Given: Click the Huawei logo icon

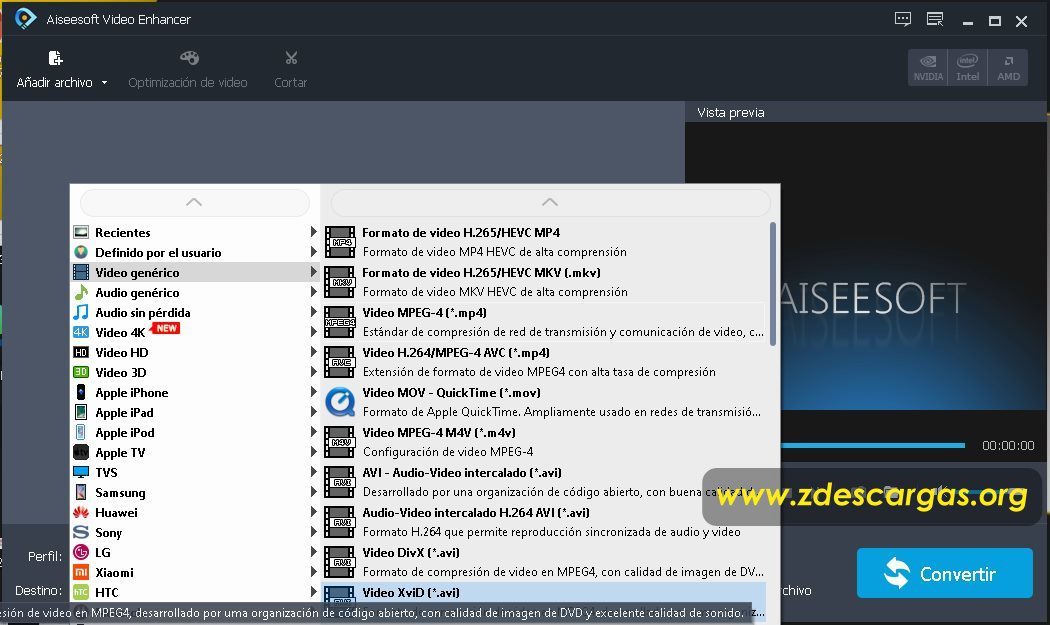Looking at the screenshot, I should pos(81,512).
